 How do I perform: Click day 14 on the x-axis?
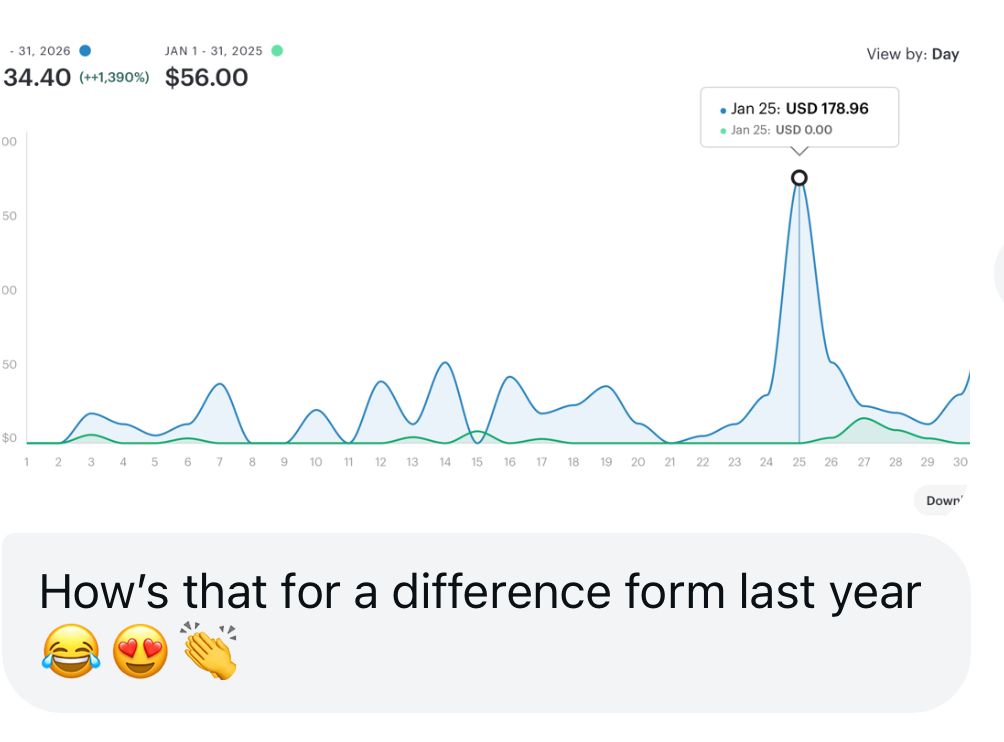tap(444, 462)
